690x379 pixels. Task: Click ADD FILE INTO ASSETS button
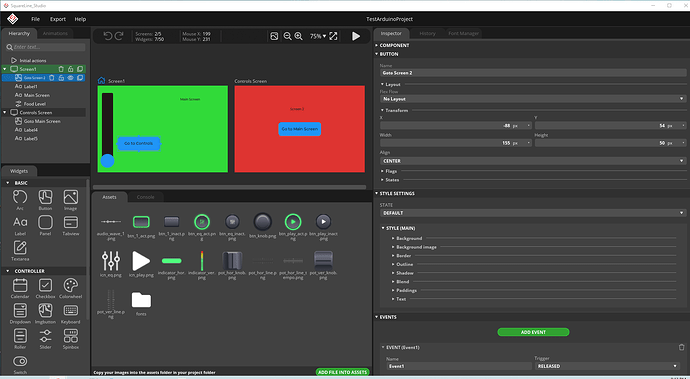click(x=342, y=372)
